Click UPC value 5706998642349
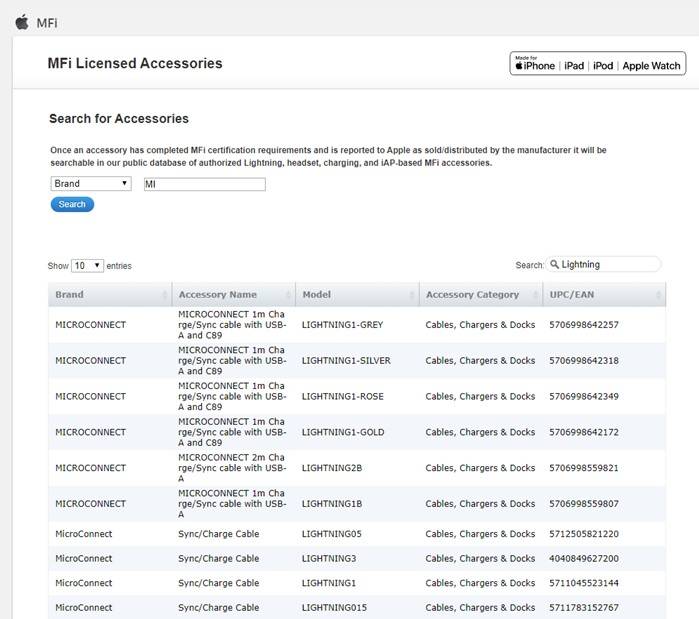 [x=584, y=396]
